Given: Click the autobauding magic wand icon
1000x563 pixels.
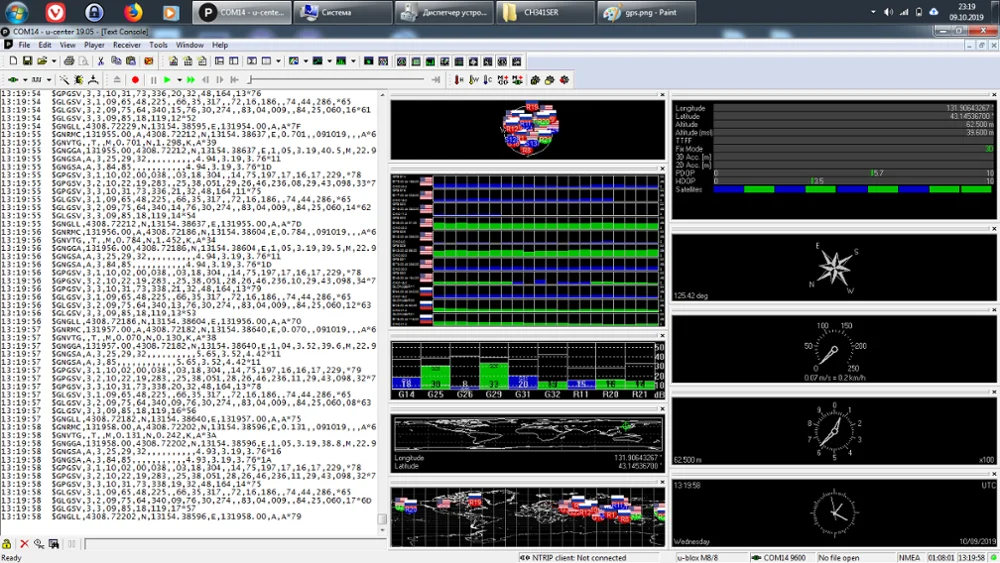Looking at the screenshot, I should 64,80.
